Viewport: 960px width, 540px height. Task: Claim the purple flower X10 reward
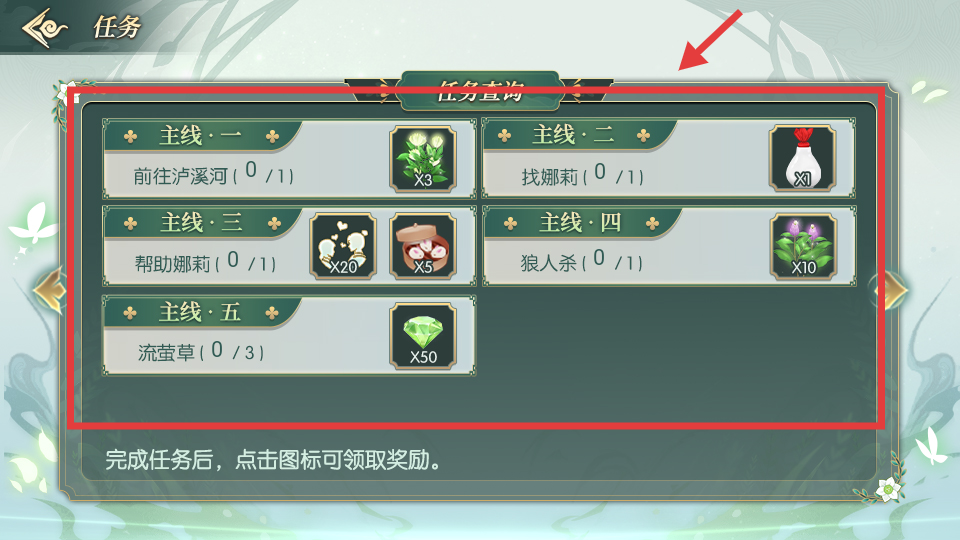pyautogui.click(x=803, y=247)
